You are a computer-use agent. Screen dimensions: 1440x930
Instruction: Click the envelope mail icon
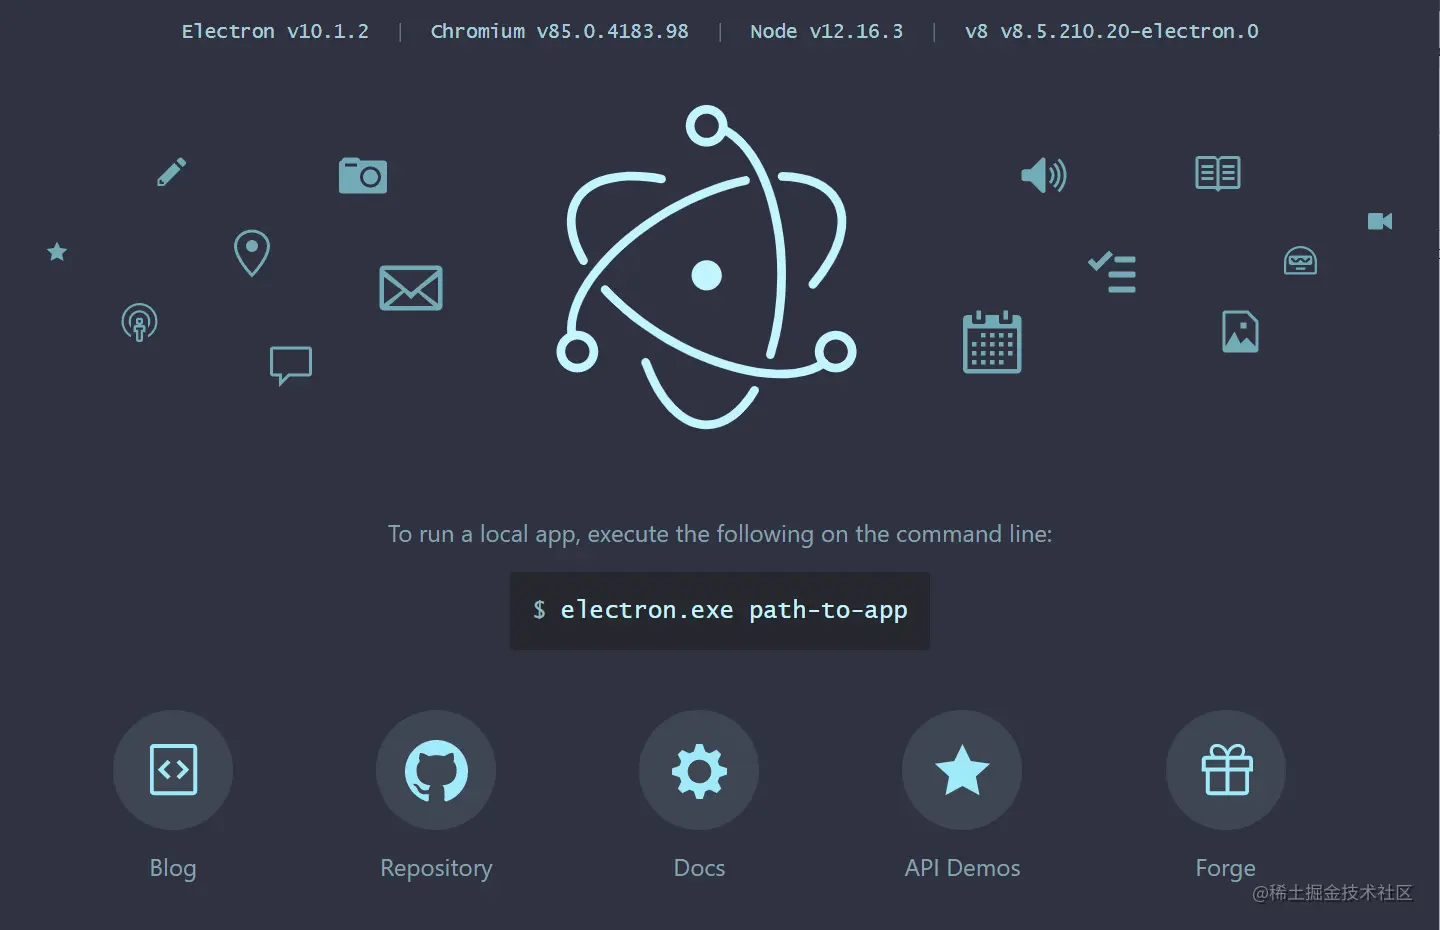(x=411, y=288)
